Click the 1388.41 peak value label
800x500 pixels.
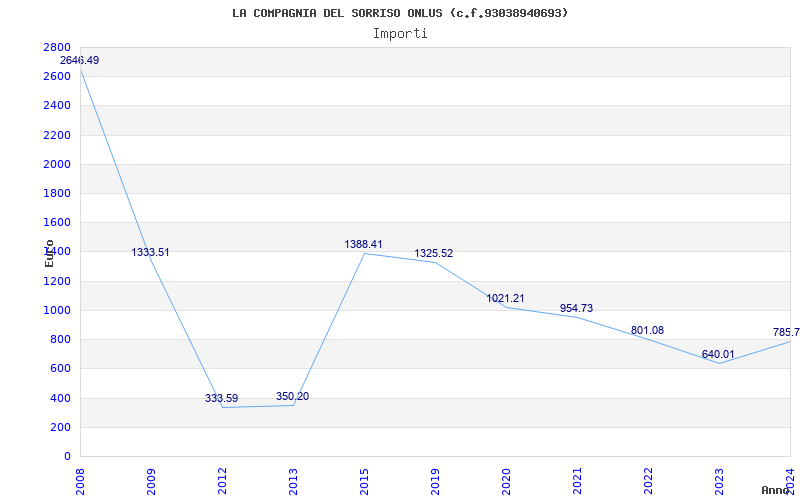click(x=363, y=244)
